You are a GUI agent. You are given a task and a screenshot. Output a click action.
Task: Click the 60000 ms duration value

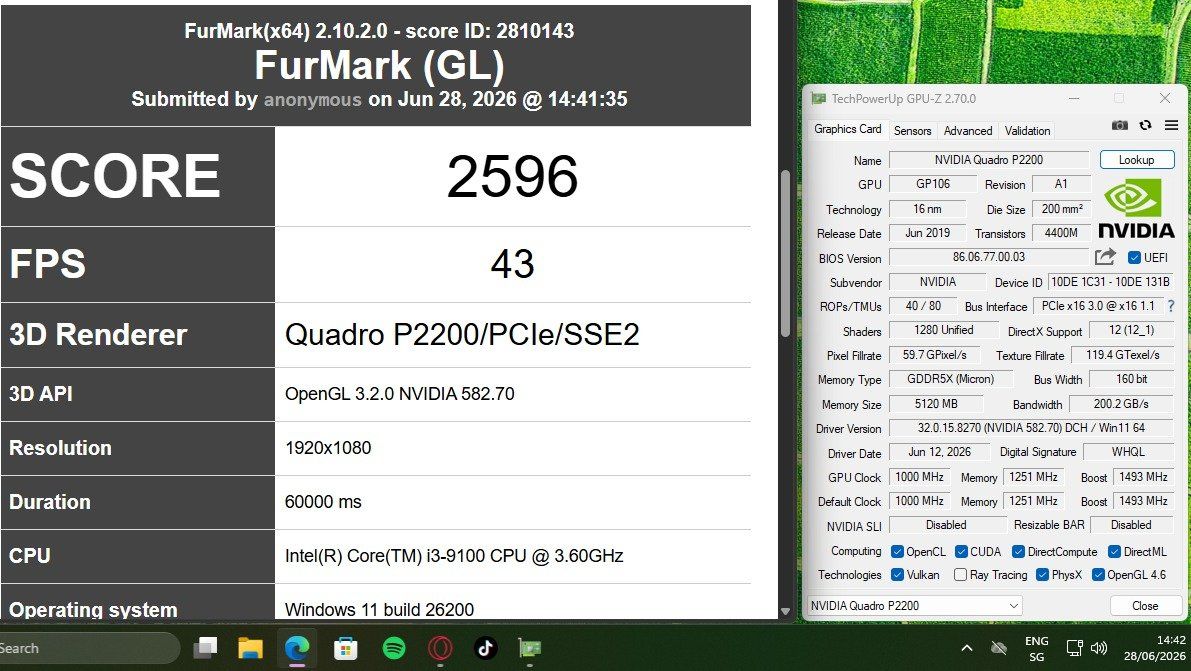tap(323, 502)
